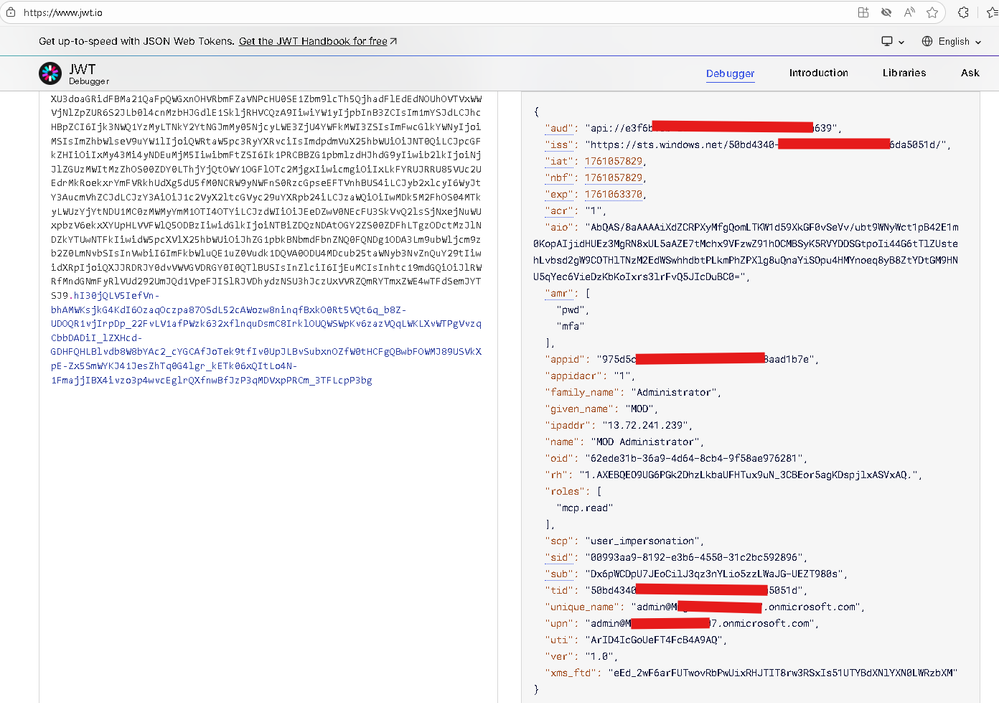Click the ipaddr value 13.72.241.239

coord(645,425)
